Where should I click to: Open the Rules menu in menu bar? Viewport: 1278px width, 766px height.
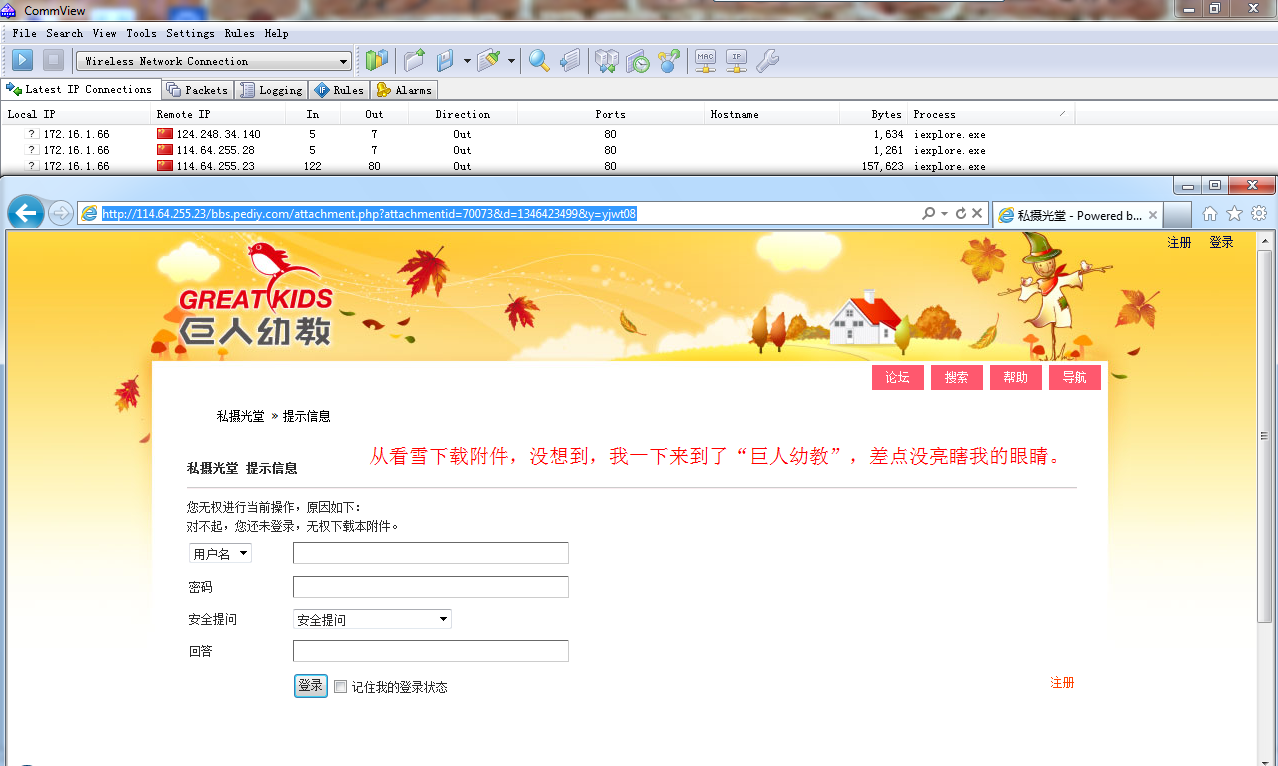tap(240, 33)
